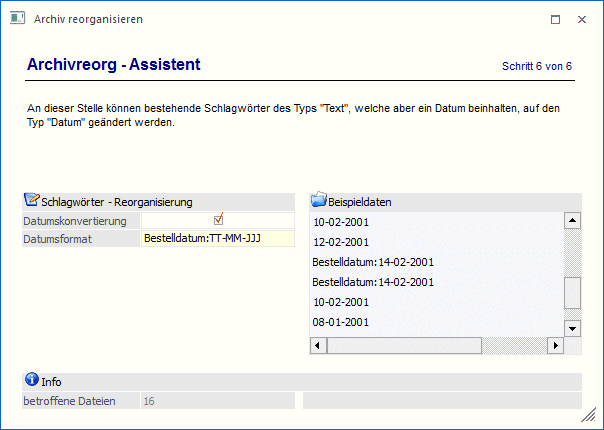This screenshot has width=604, height=430.
Task: Click the betroffene Dateien value field
Action: pyautogui.click(x=218, y=401)
